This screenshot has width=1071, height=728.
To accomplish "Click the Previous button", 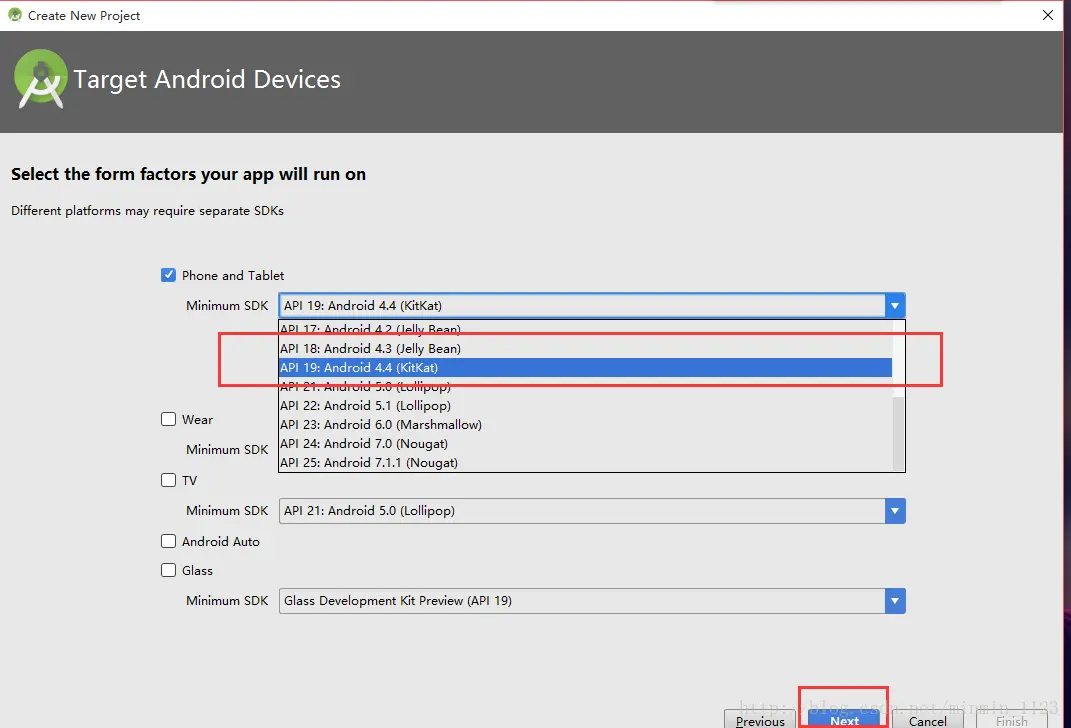I will (759, 720).
